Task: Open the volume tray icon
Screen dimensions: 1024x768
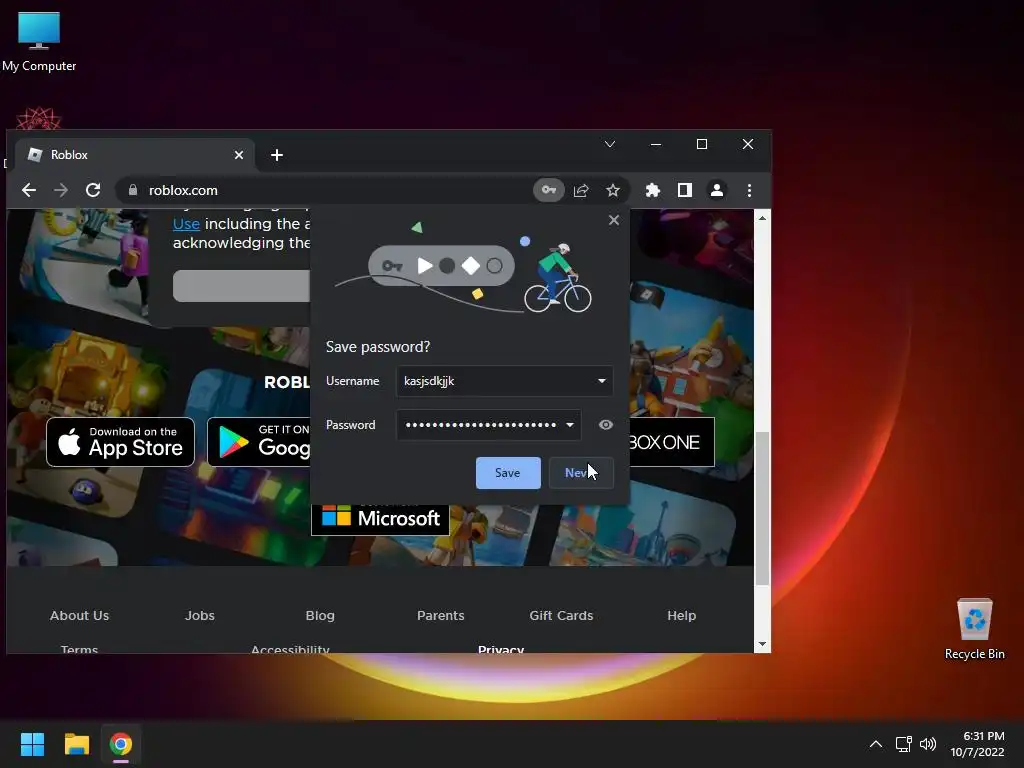Action: [x=927, y=744]
